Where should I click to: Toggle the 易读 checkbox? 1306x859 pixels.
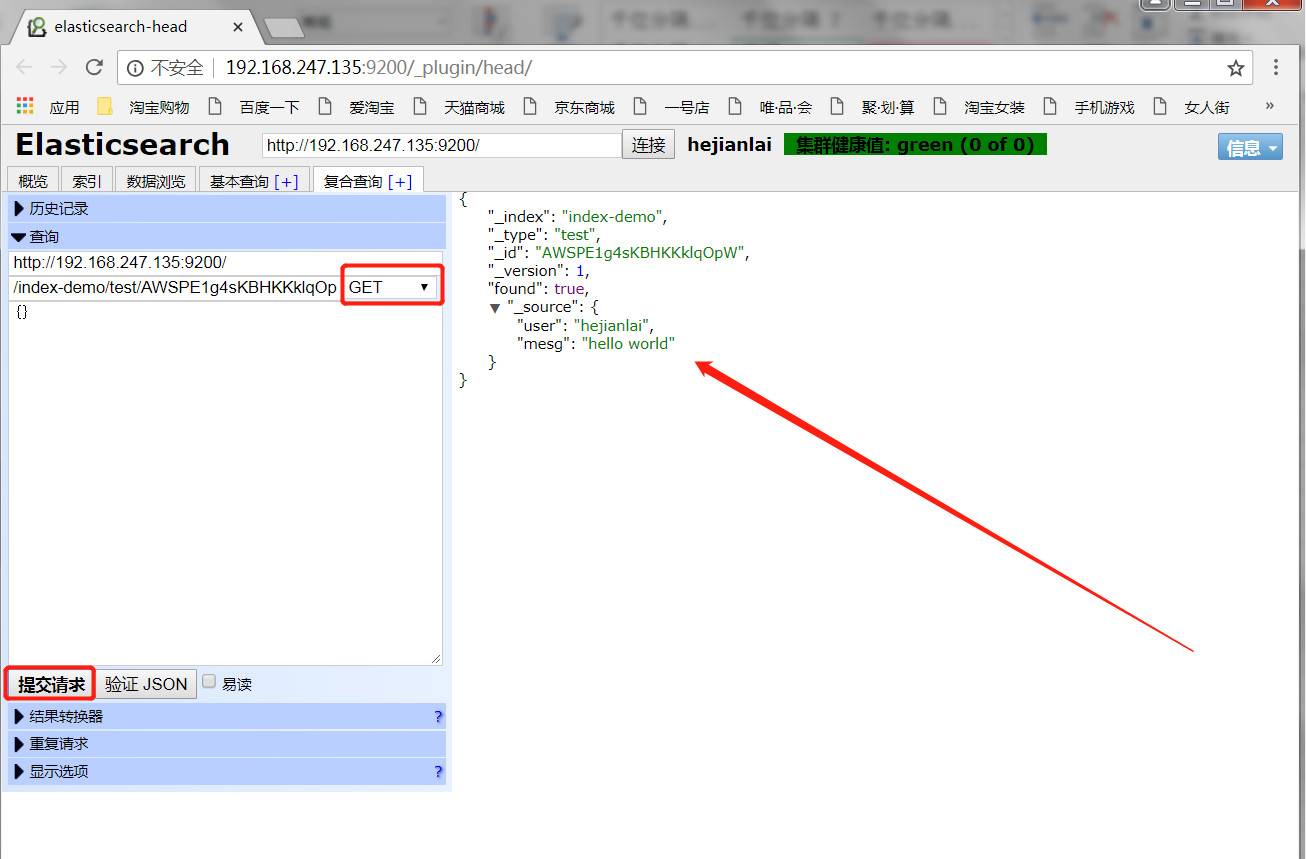pos(209,682)
